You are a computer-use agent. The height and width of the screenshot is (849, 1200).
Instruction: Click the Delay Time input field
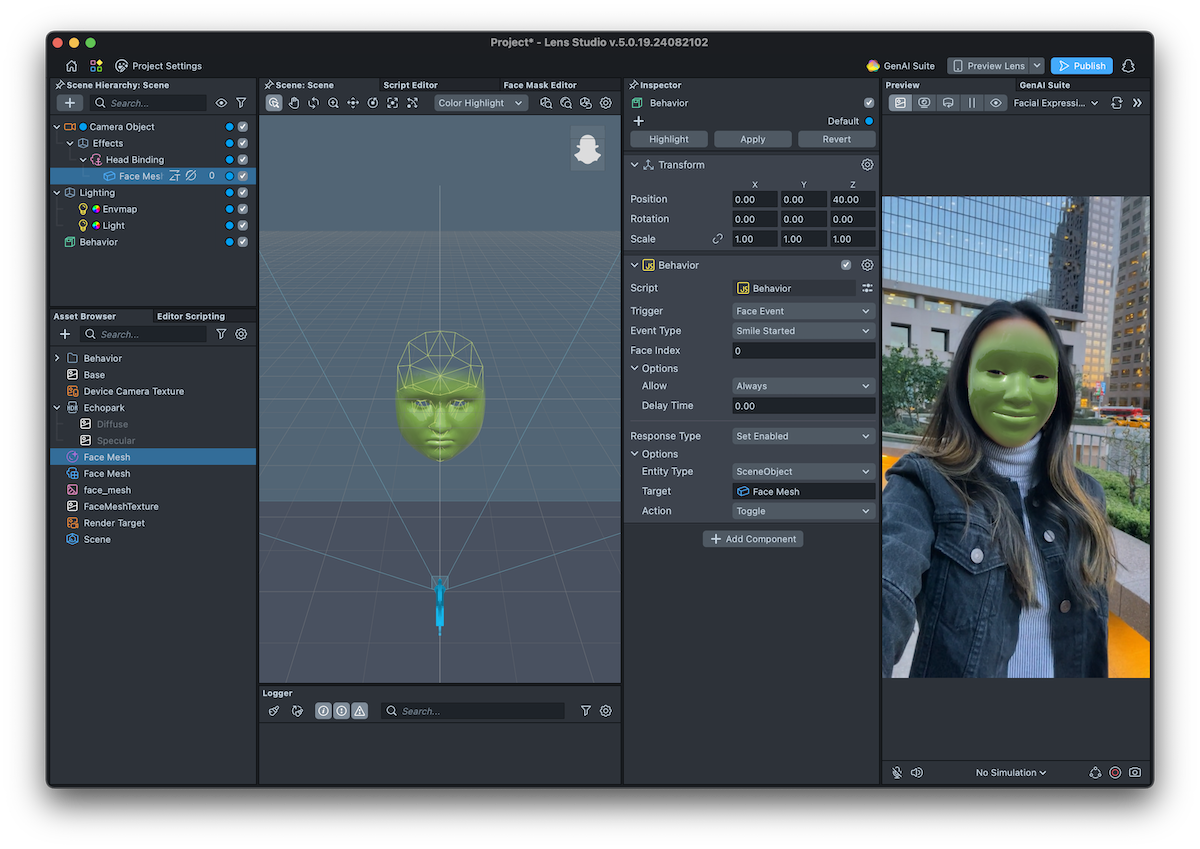[x=803, y=406]
